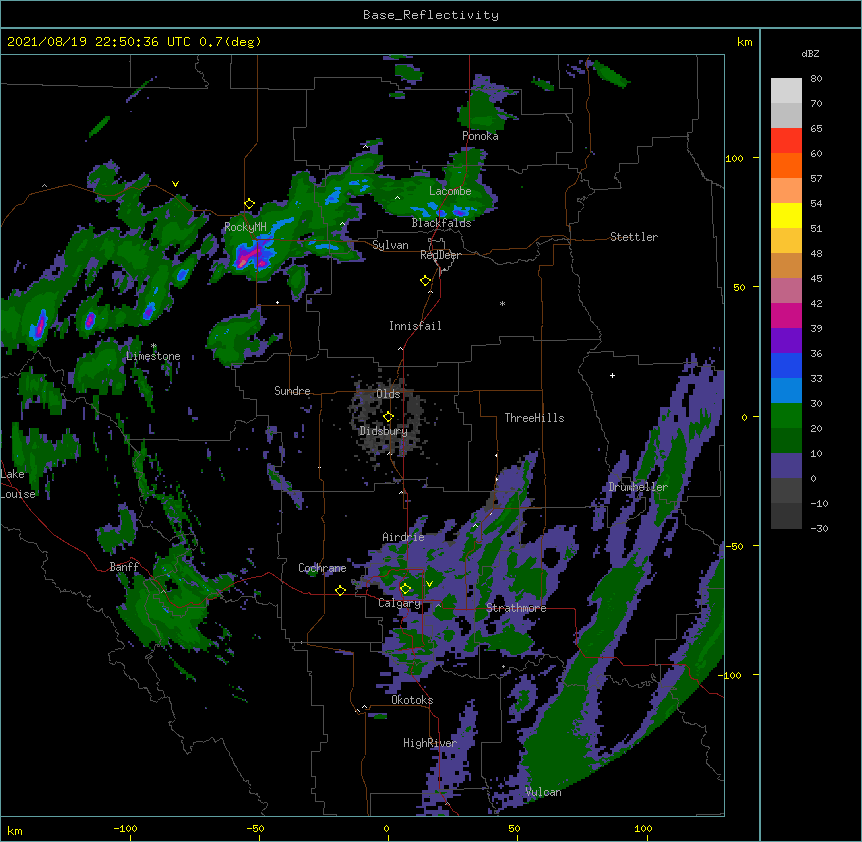Click the Calgary city label
862x842 pixels.
399,603
